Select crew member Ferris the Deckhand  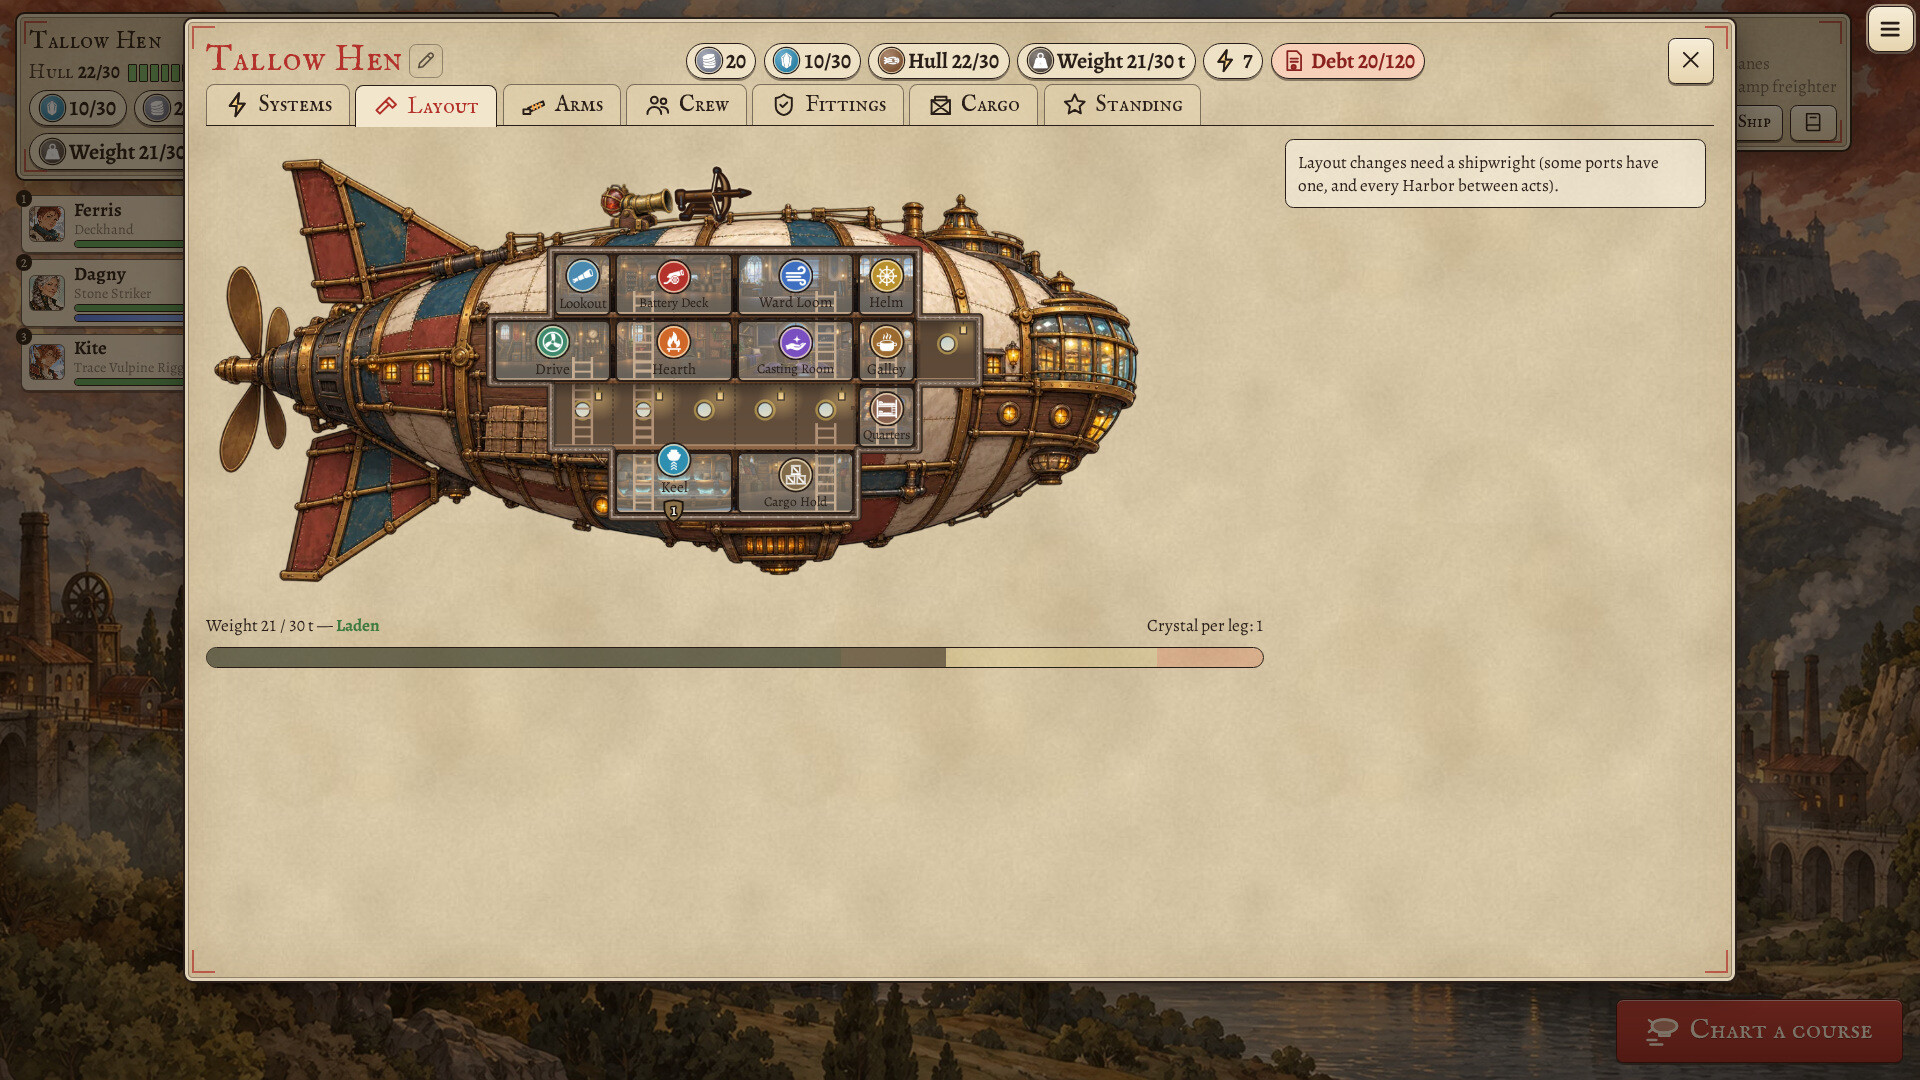point(104,222)
